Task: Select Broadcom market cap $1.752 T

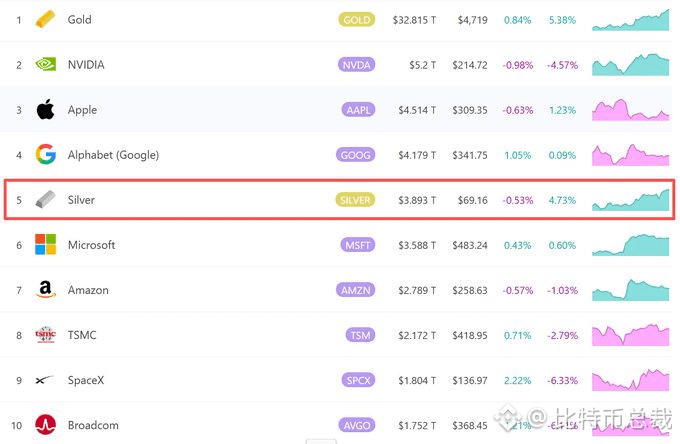Action: [x=417, y=426]
